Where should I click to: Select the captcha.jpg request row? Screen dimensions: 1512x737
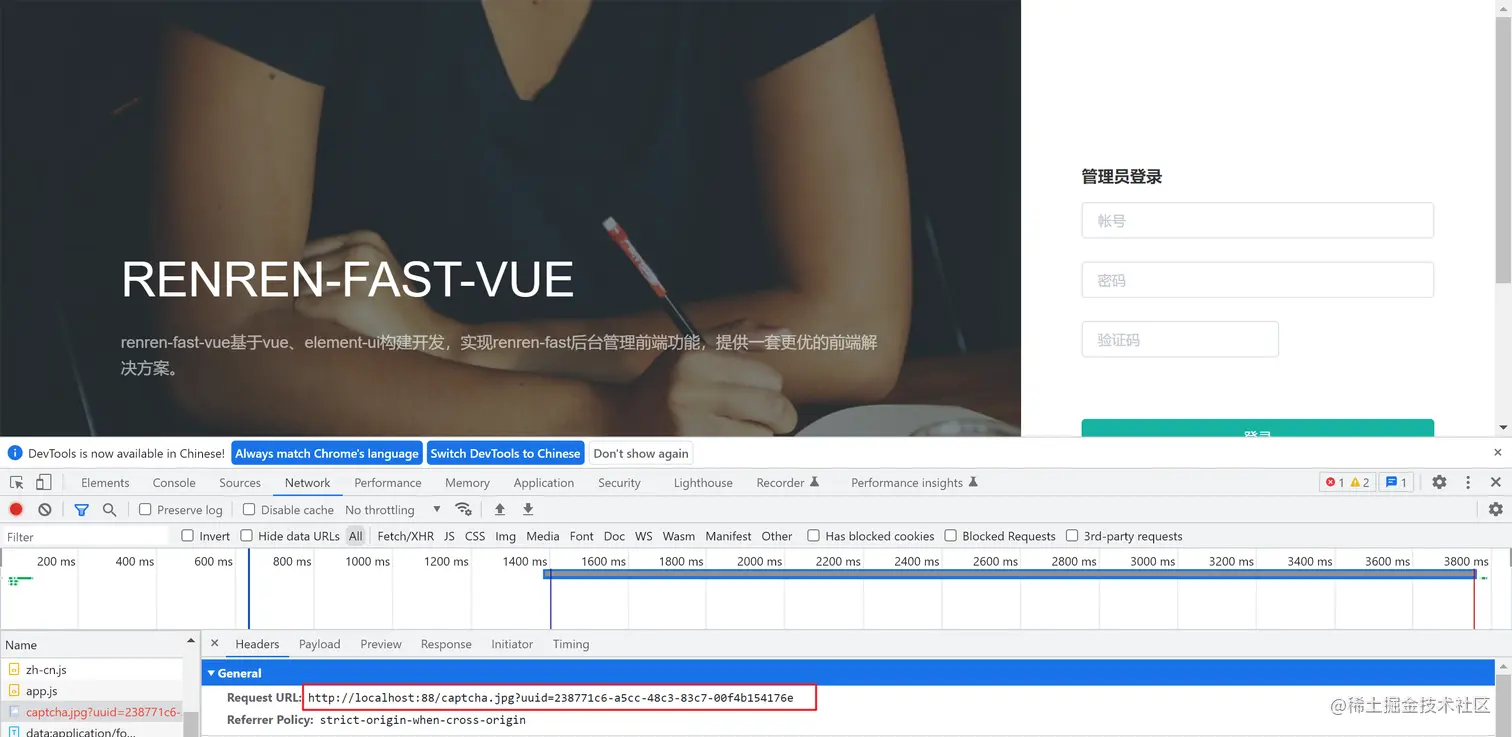pyautogui.click(x=92, y=712)
